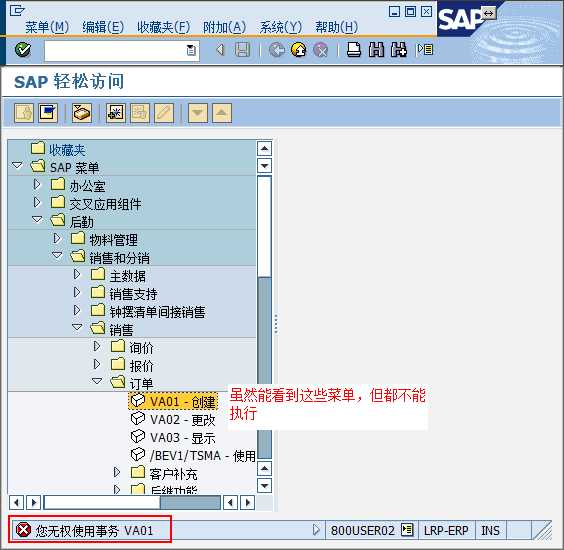564x550 pixels.
Task: Collapse the SAP 菜单 node
Action: 17,165
